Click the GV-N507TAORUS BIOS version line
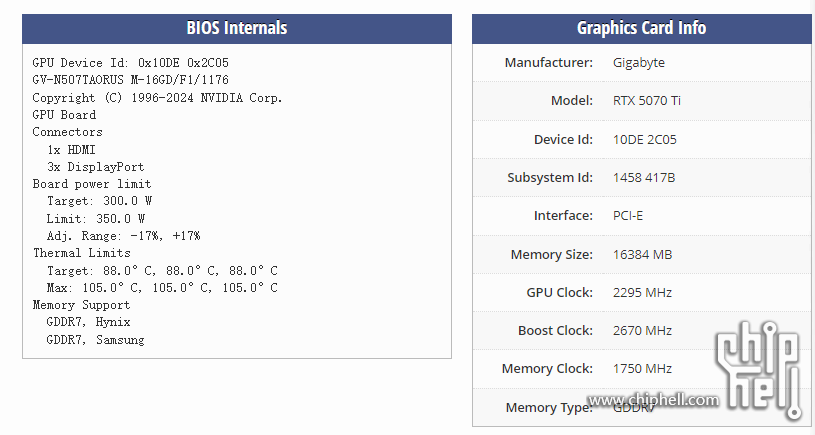Viewport: 815px width, 435px height. coord(130,80)
